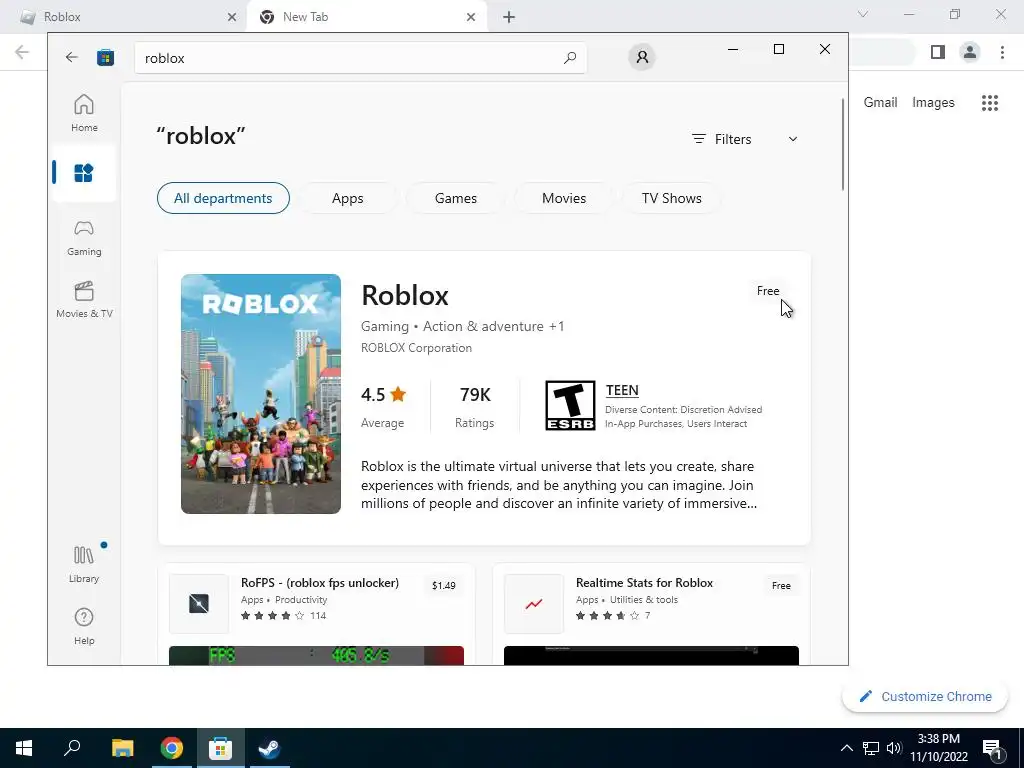The height and width of the screenshot is (768, 1024).
Task: Click the Customize Chrome button
Action: (925, 697)
